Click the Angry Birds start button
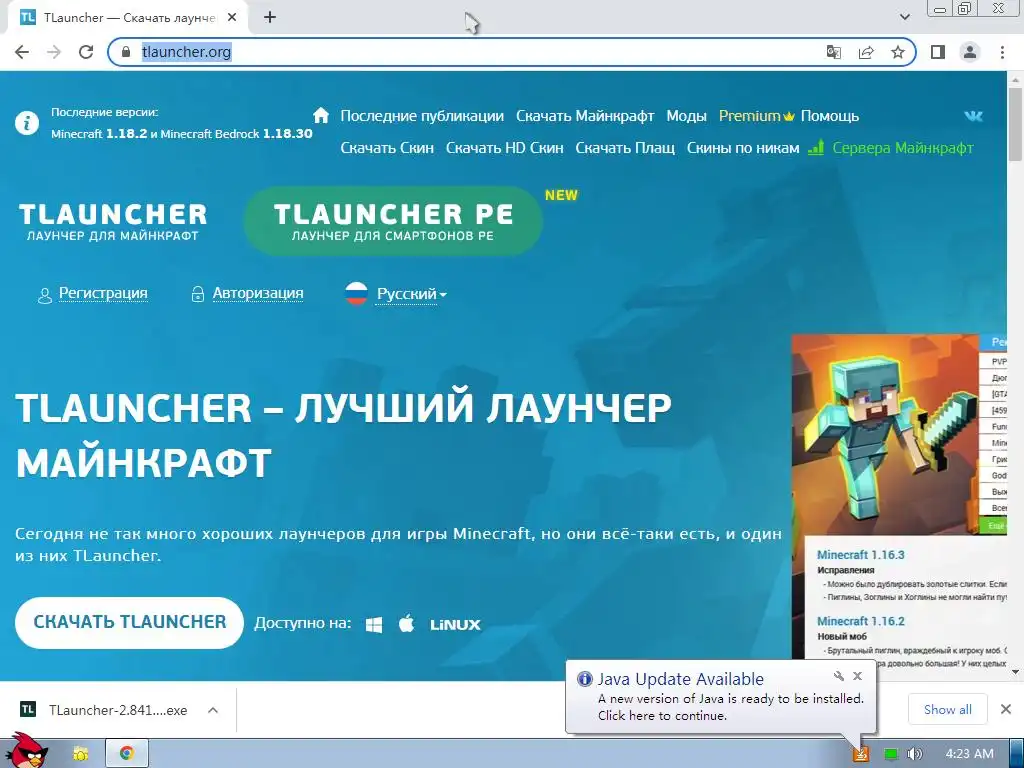1024x768 pixels. pos(26,751)
